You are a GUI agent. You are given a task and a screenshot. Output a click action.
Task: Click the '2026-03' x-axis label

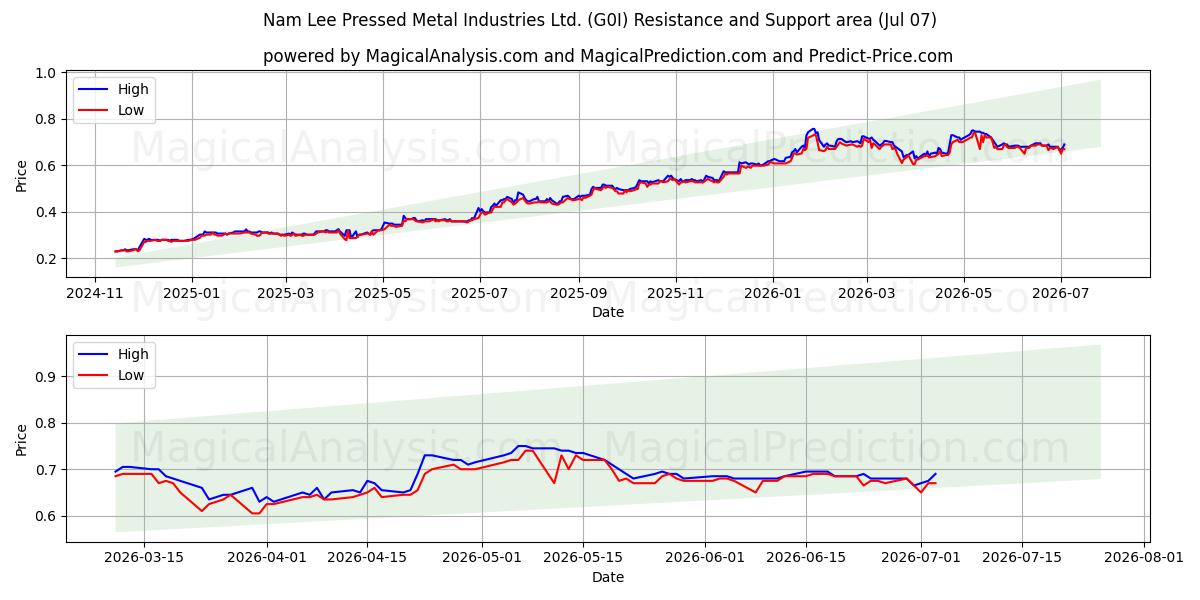click(866, 294)
